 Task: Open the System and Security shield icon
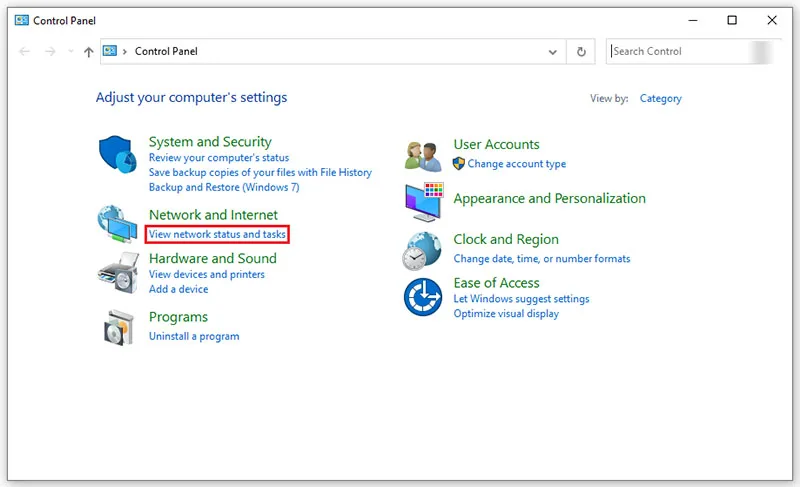(117, 154)
